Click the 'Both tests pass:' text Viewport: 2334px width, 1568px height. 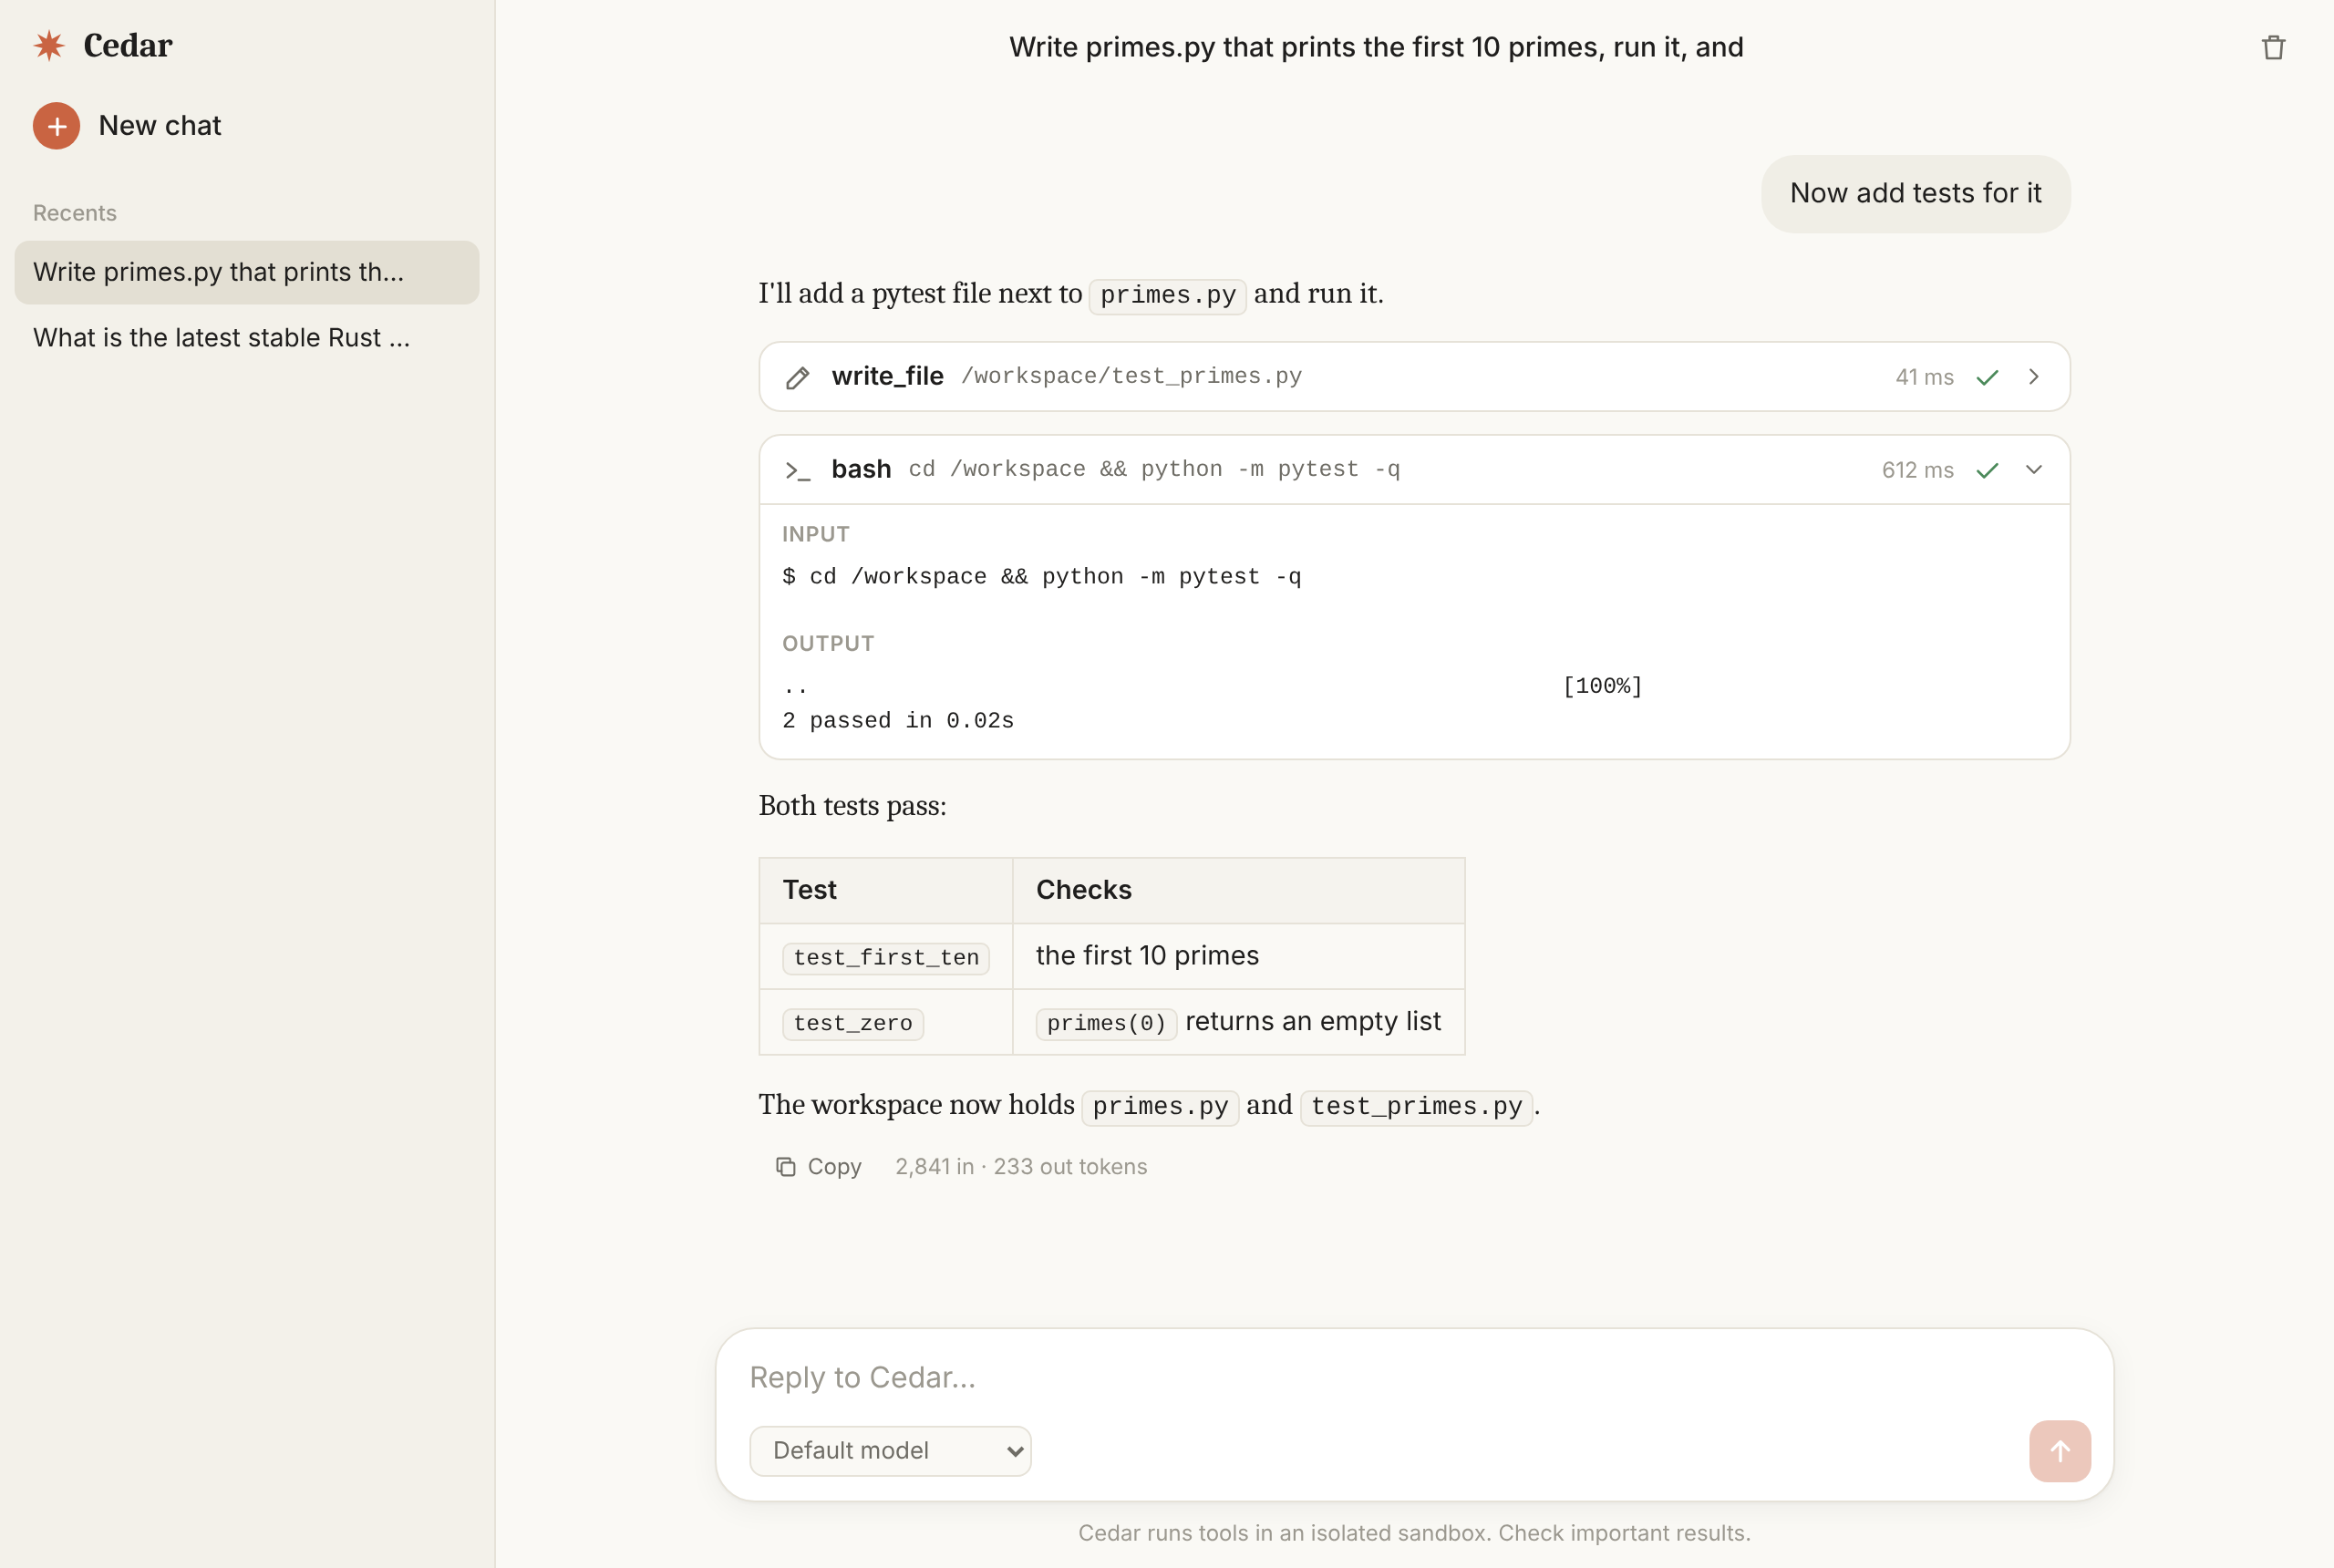coord(852,806)
